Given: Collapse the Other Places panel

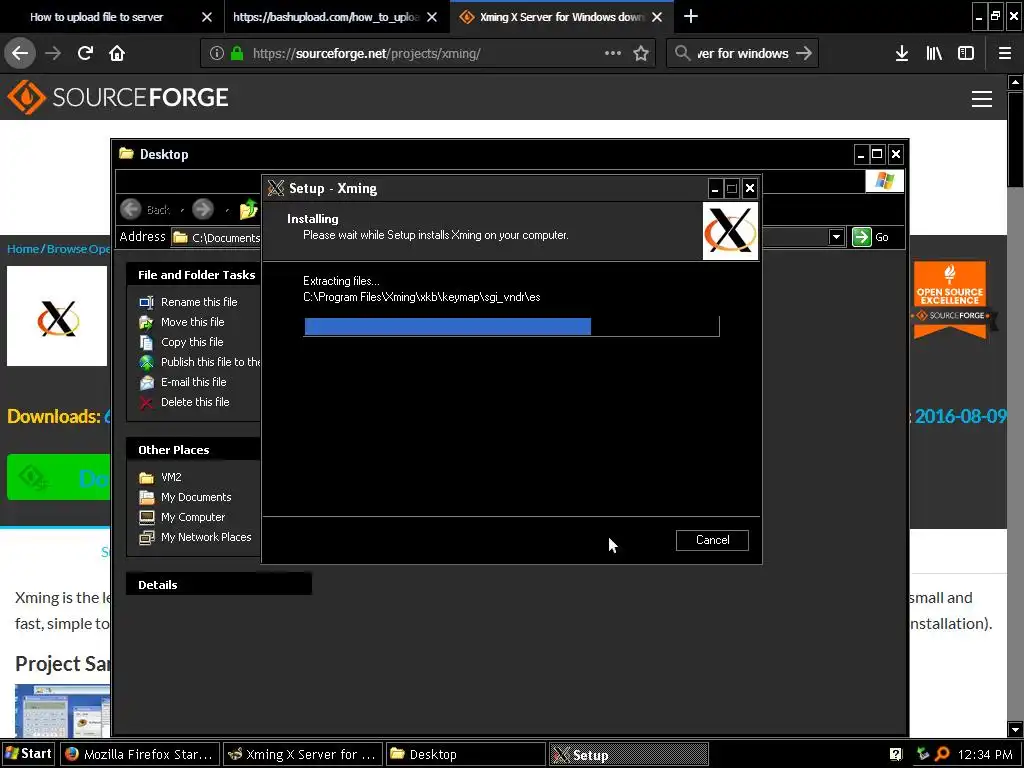Looking at the screenshot, I should [195, 450].
